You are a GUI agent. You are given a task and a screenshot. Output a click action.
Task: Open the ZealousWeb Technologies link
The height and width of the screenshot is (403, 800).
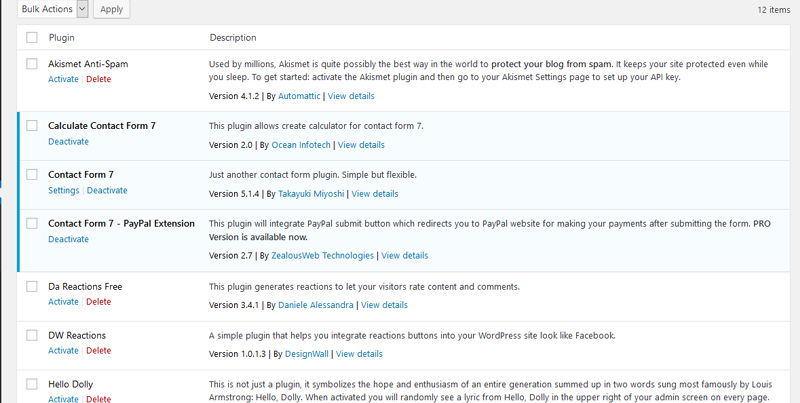pos(322,256)
